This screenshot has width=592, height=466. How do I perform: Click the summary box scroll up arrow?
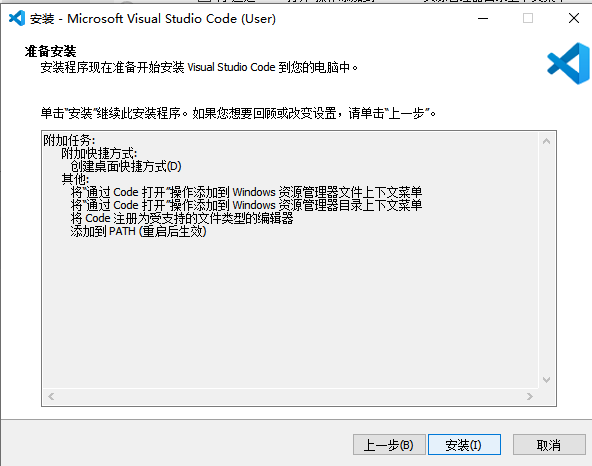click(546, 141)
